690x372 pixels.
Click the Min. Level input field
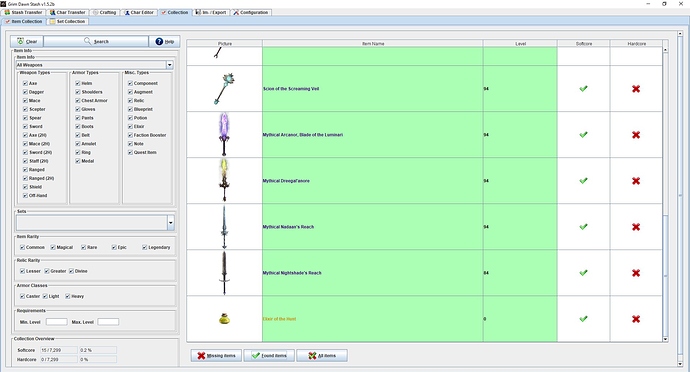(57, 322)
